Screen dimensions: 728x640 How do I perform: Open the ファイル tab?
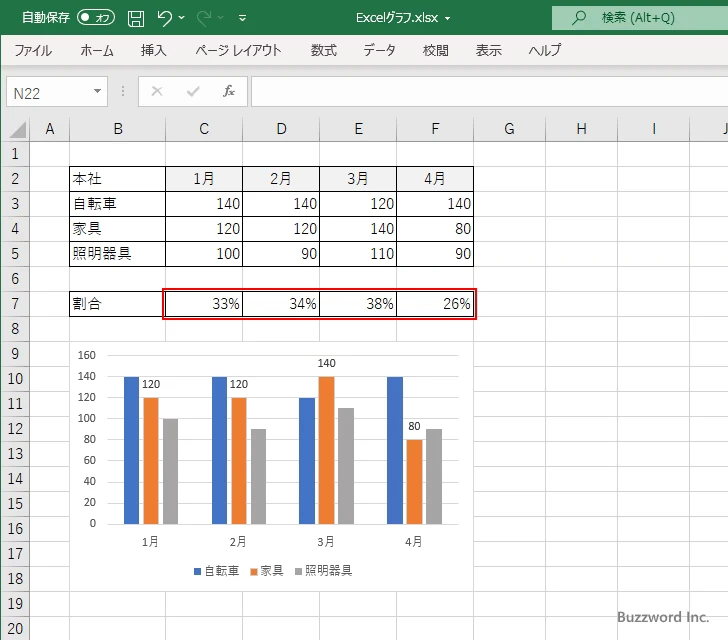coord(33,50)
